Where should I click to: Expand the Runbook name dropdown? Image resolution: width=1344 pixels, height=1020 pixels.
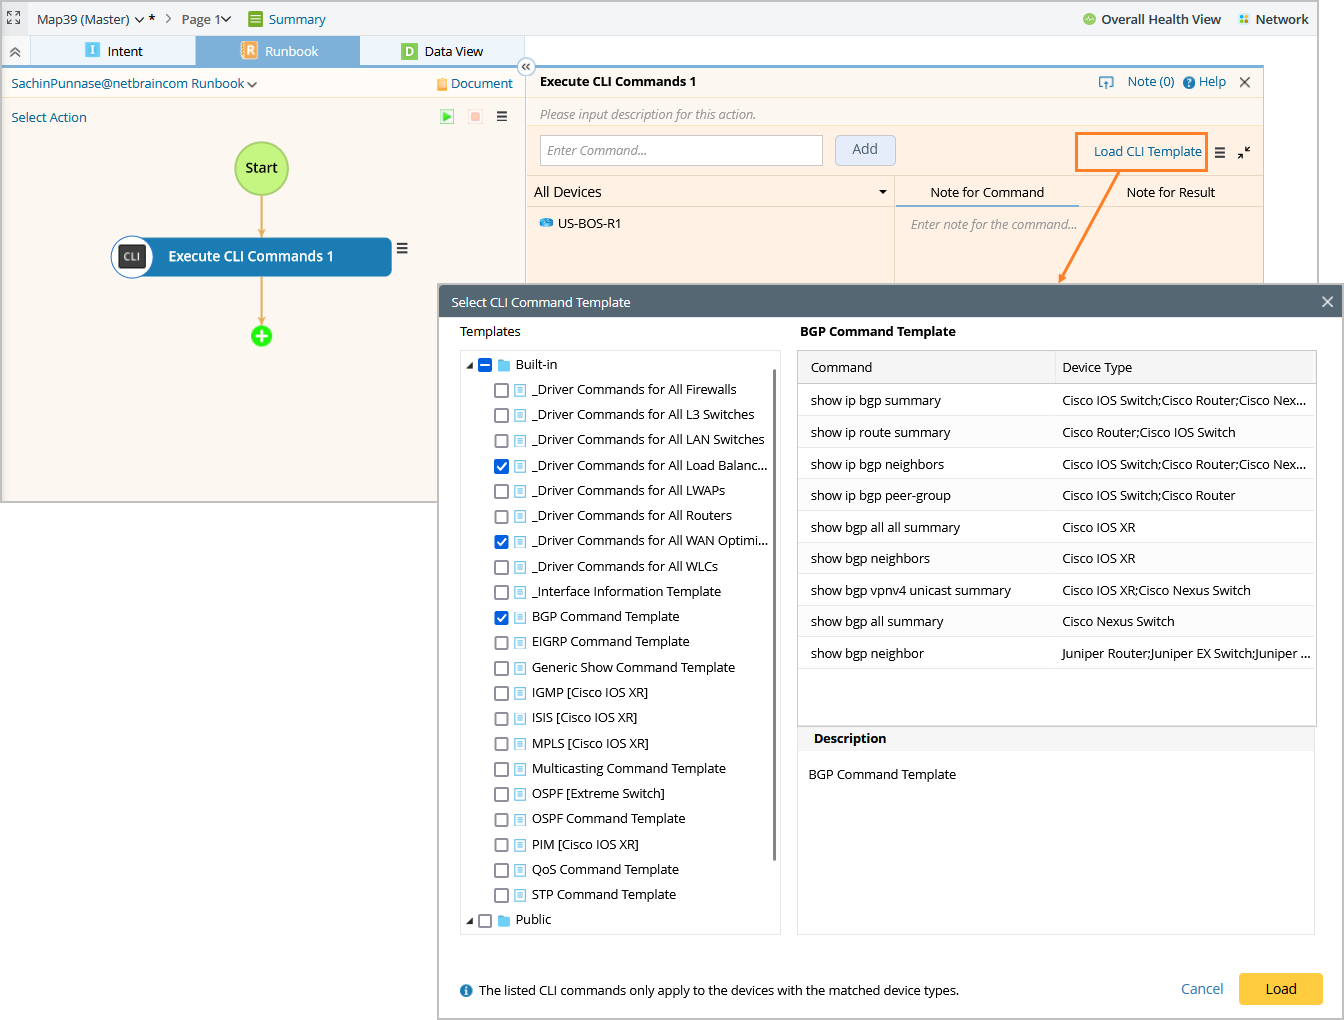click(x=252, y=85)
